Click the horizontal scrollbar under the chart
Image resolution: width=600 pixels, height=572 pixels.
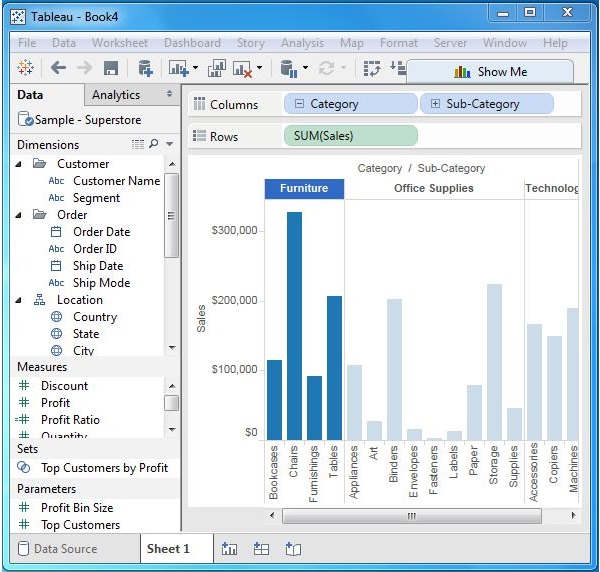(410, 516)
